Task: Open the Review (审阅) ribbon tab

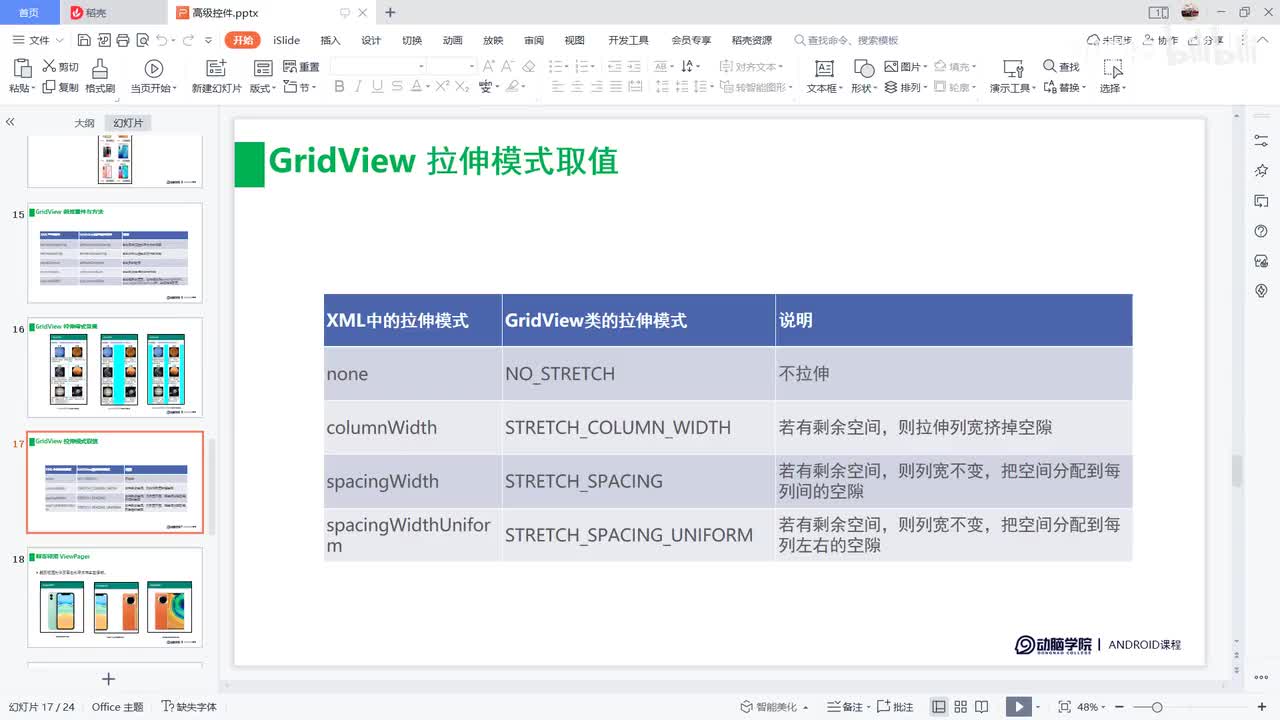Action: point(534,40)
